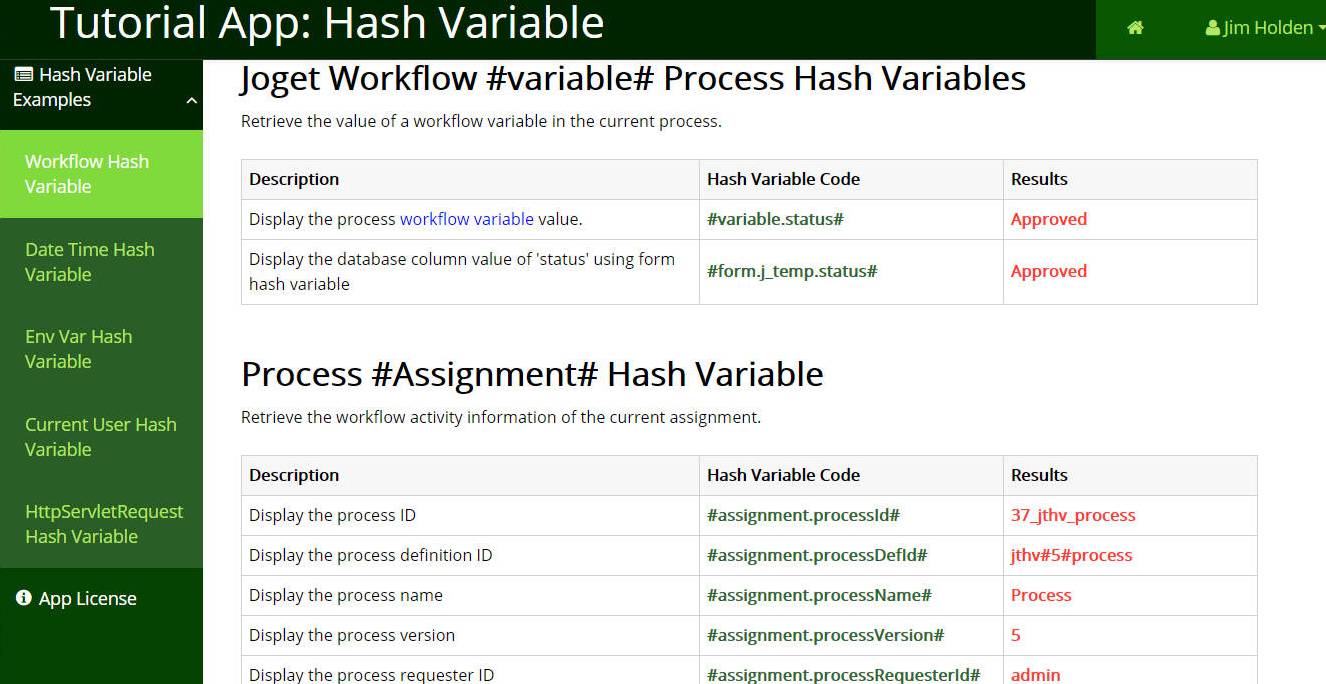Click the list icon next to Hash Variable Examples
Image resolution: width=1326 pixels, height=684 pixels.
[23, 74]
